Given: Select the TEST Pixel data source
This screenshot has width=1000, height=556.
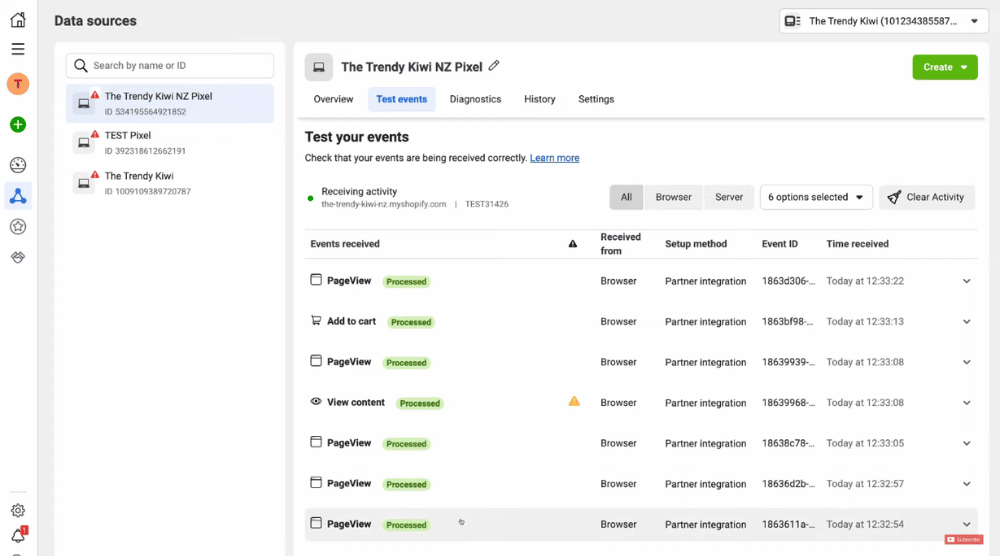Looking at the screenshot, I should [x=170, y=143].
